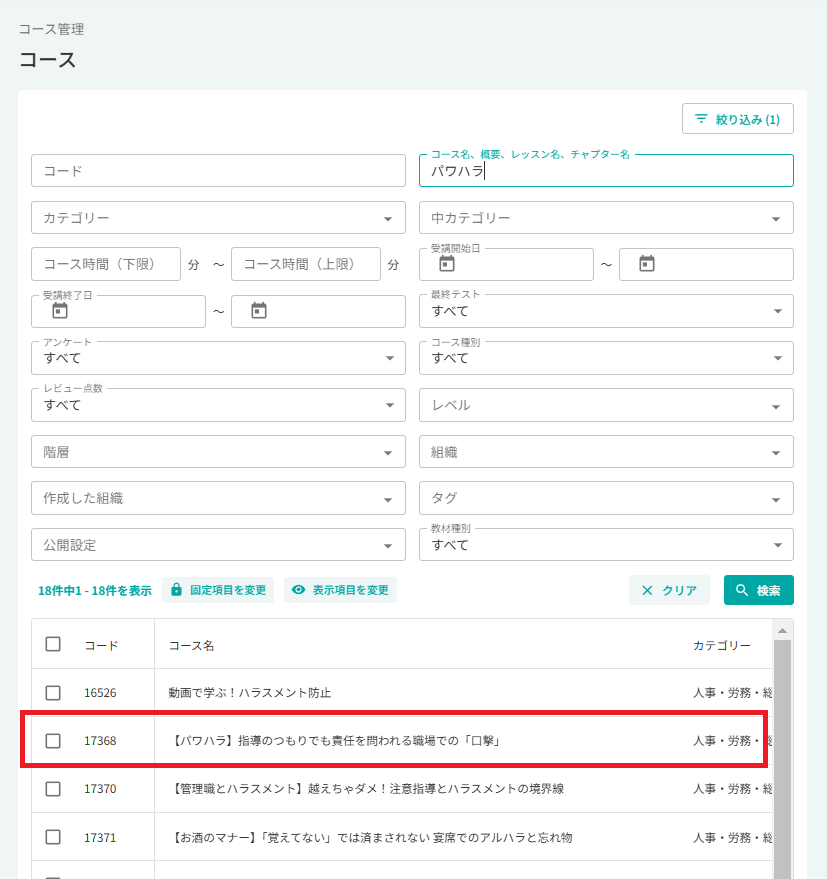
Task: Click the 絞り込み filter button
Action: [737, 119]
